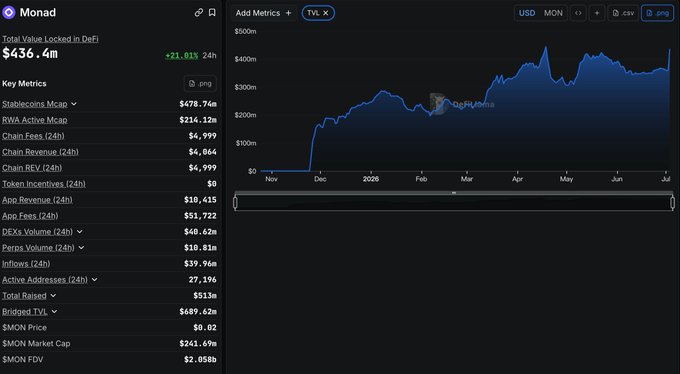Remove the TVL metric chip
The image size is (680, 374).
click(x=326, y=13)
